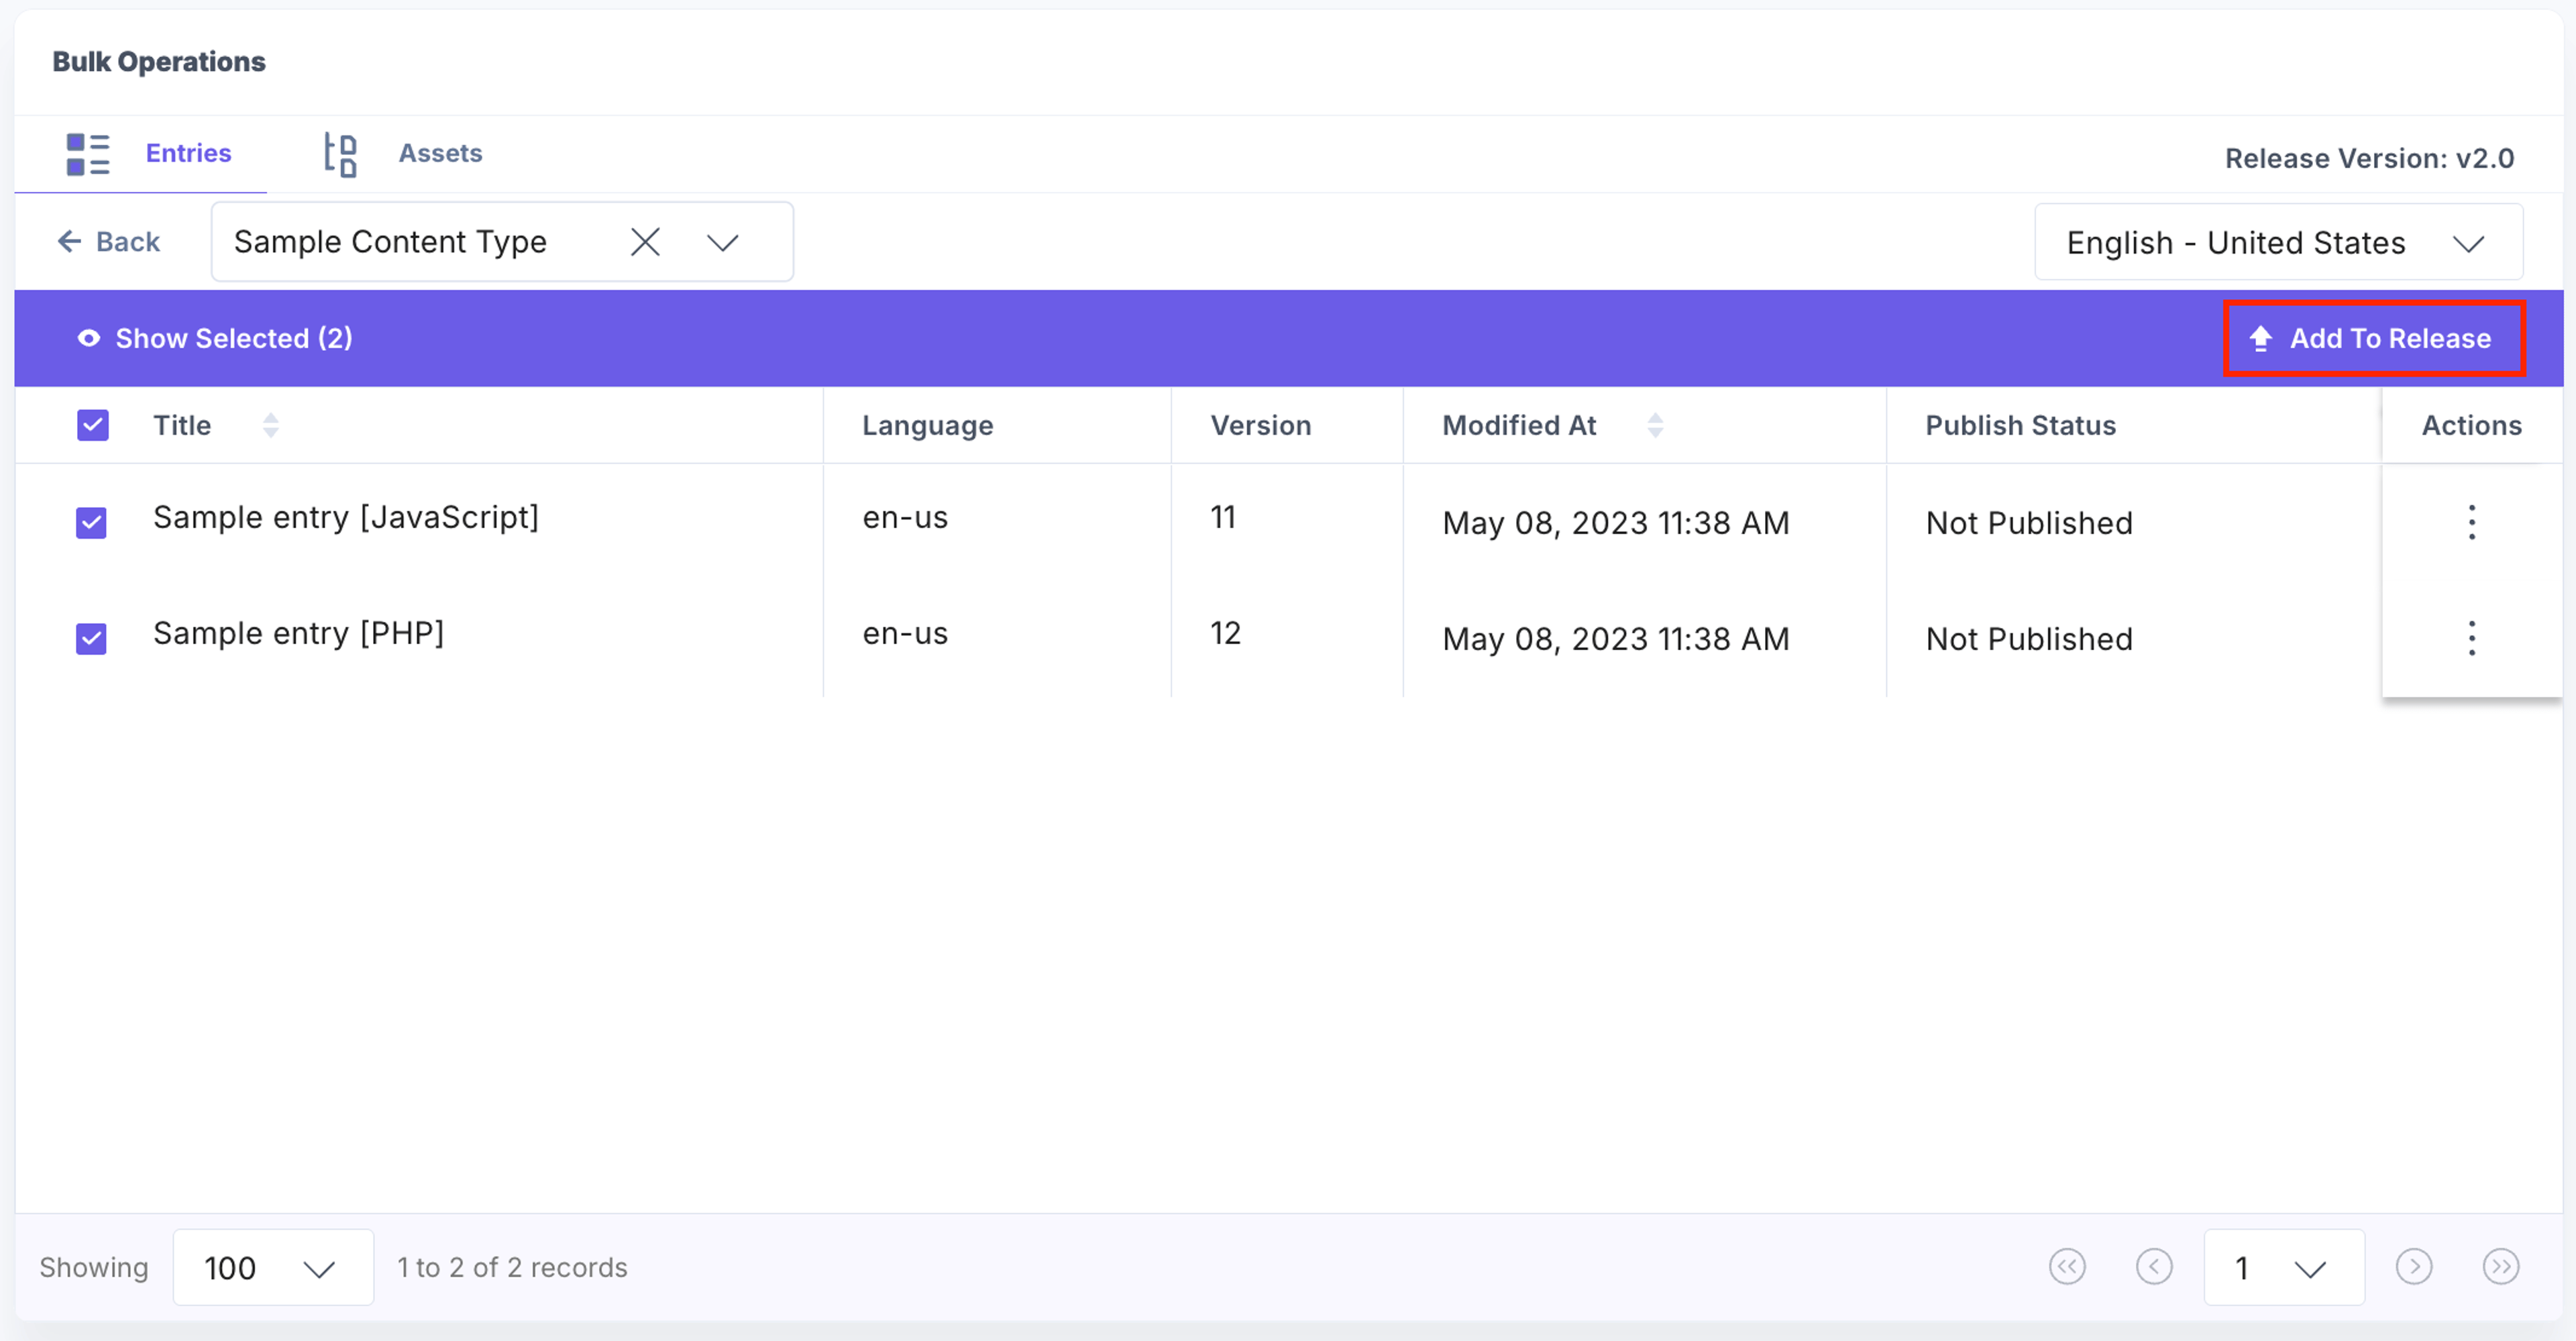The image size is (2576, 1341).
Task: Toggle the select-all checkbox in header
Action: click(x=93, y=425)
